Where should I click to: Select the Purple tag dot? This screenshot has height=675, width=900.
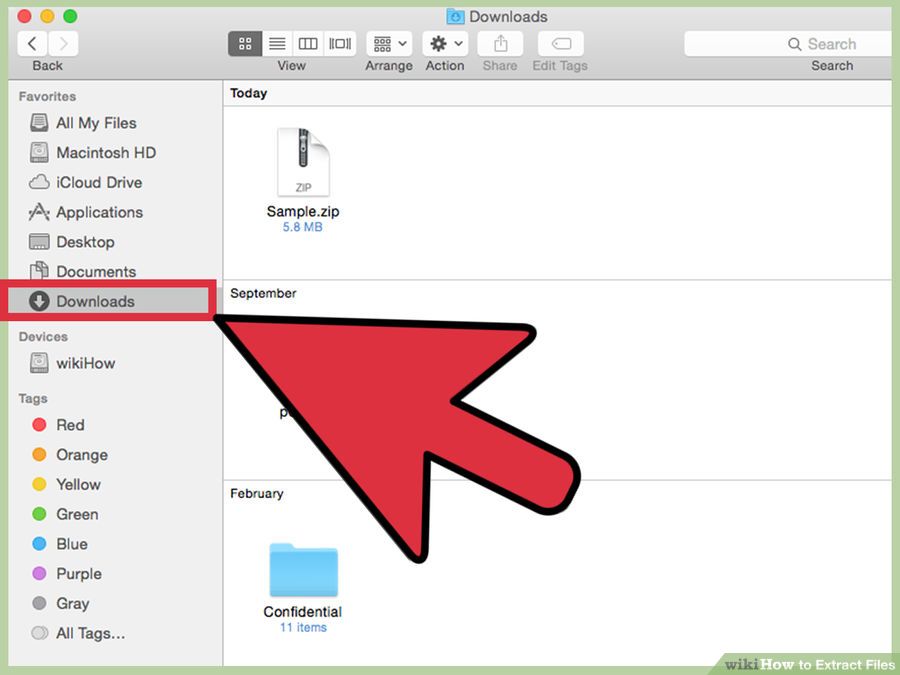(x=39, y=573)
